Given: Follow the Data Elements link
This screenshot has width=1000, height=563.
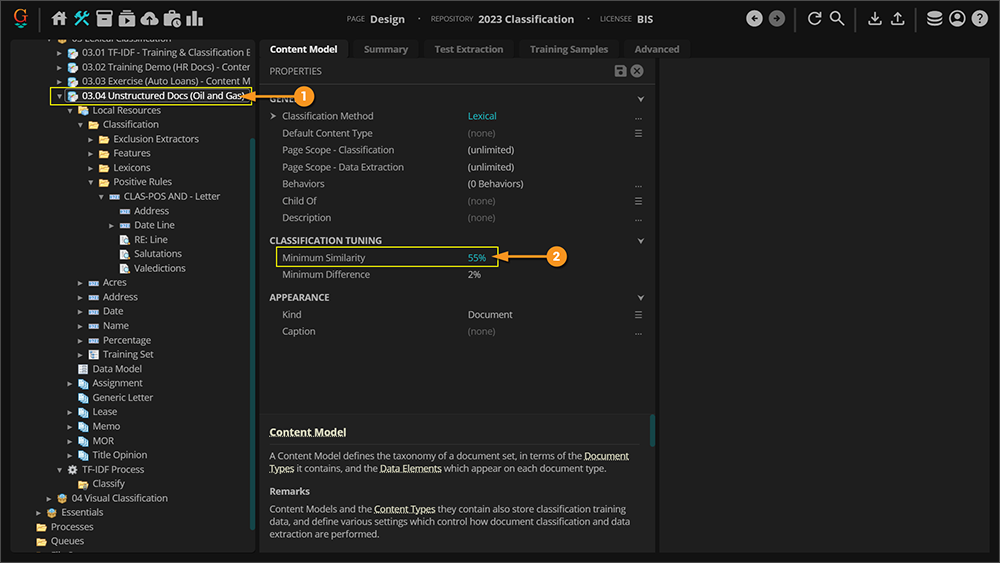Looking at the screenshot, I should tap(410, 468).
